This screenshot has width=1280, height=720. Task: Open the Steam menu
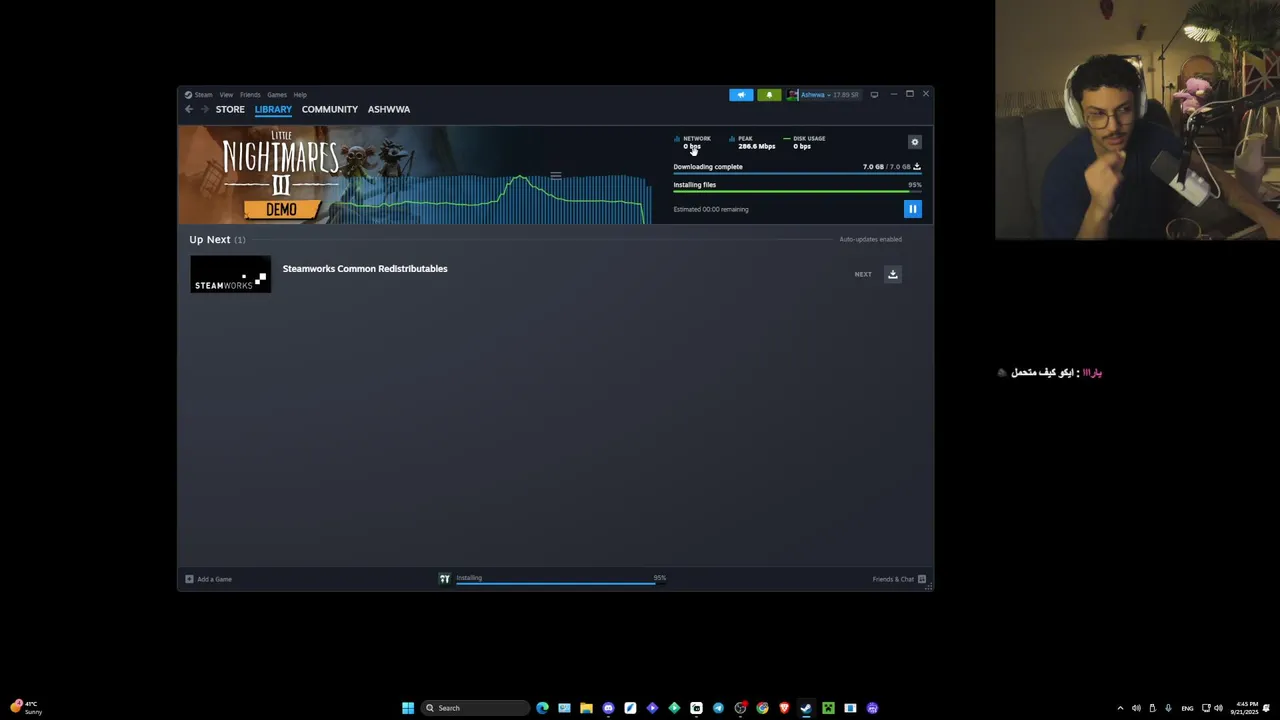coord(203,95)
